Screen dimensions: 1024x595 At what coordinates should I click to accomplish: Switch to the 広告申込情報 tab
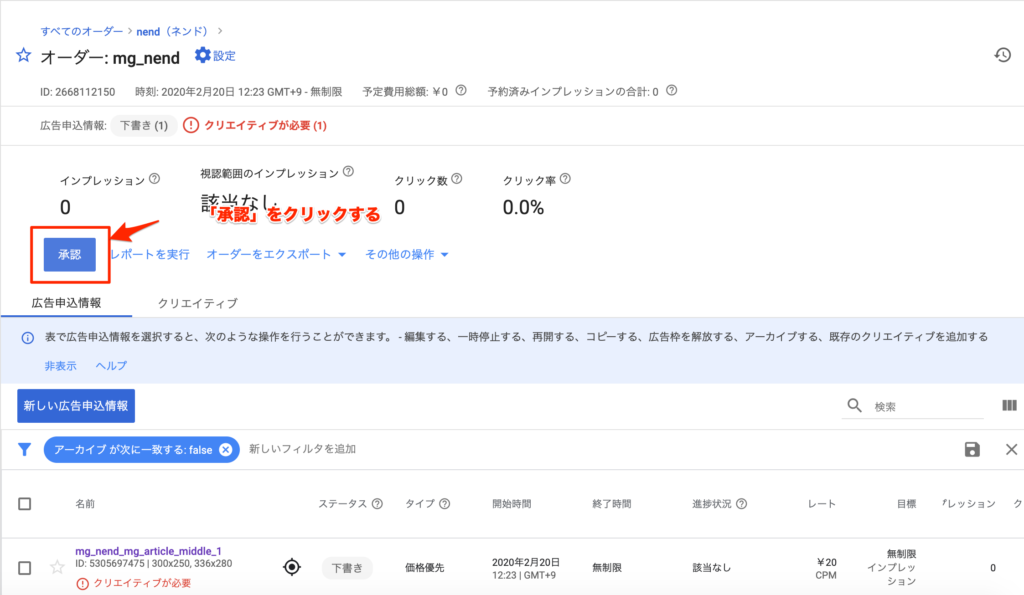[67, 302]
